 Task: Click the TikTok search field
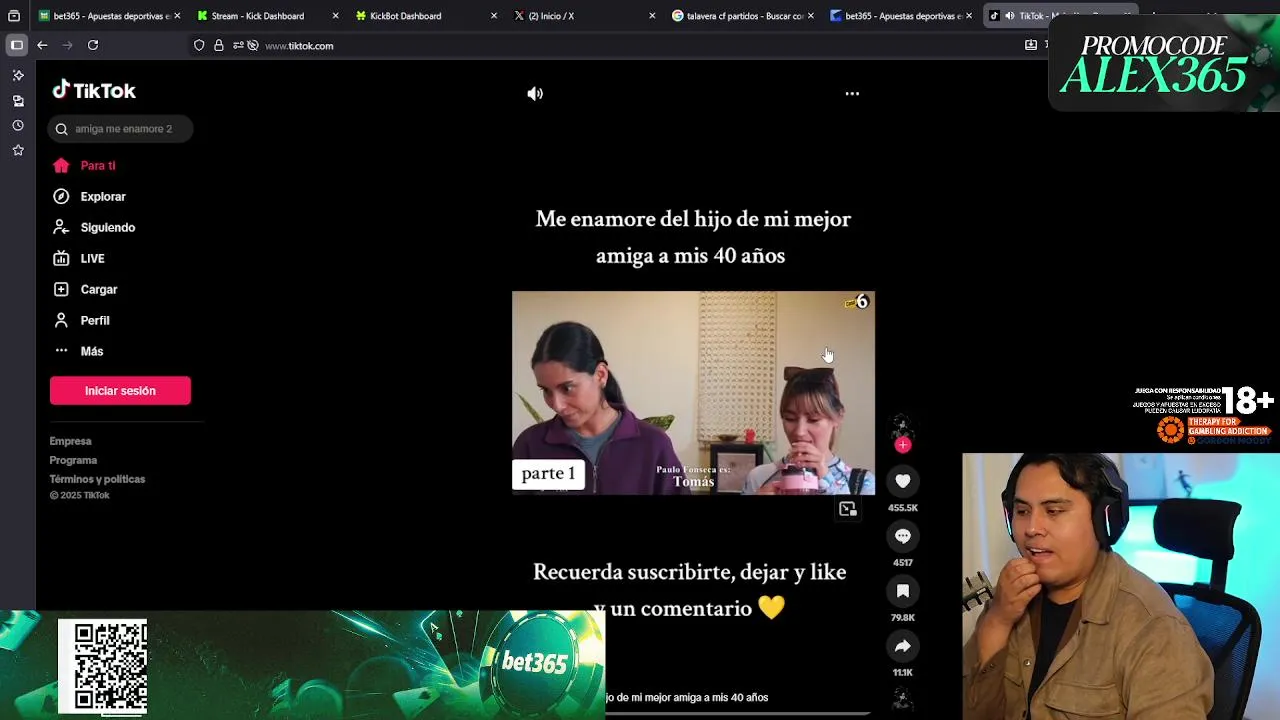pos(120,129)
